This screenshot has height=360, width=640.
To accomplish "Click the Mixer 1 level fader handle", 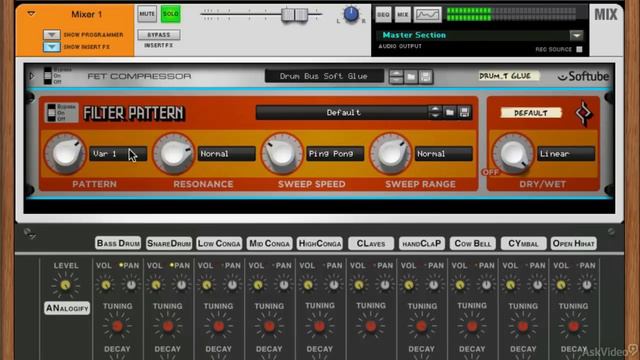I will [x=295, y=15].
